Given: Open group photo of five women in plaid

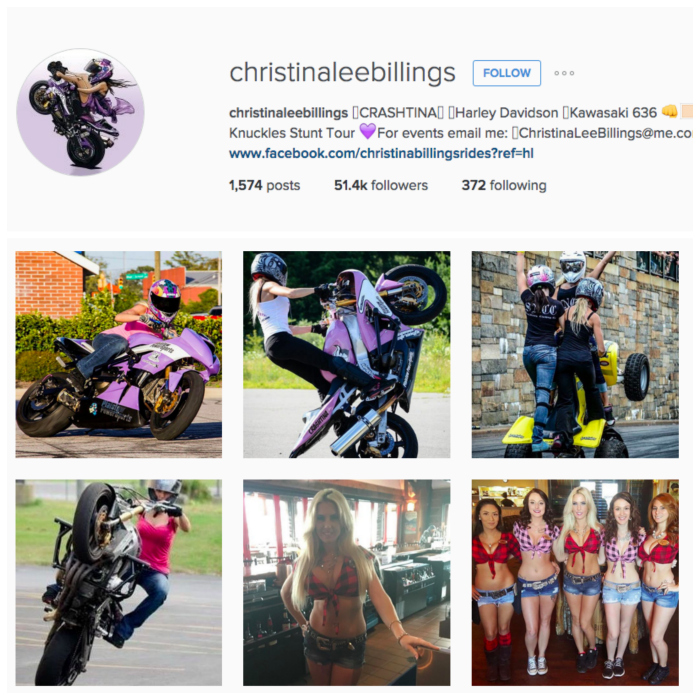Looking at the screenshot, I should pyautogui.click(x=575, y=583).
